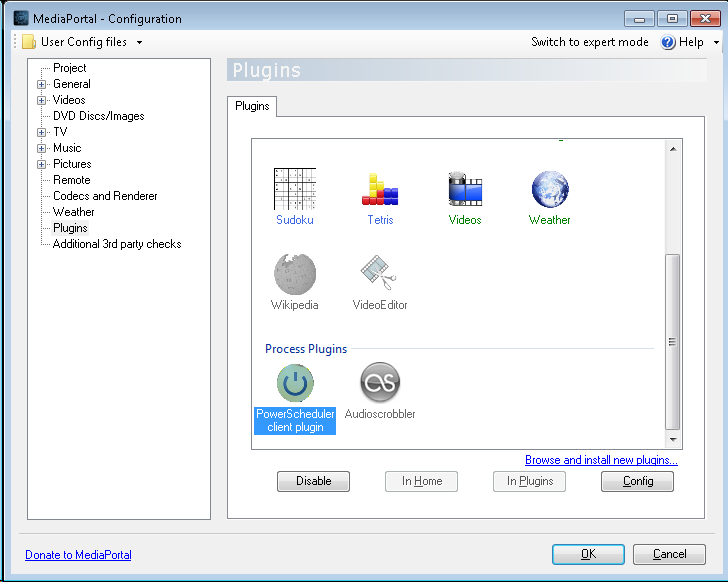Click the Process Plugins group header

pyautogui.click(x=306, y=349)
